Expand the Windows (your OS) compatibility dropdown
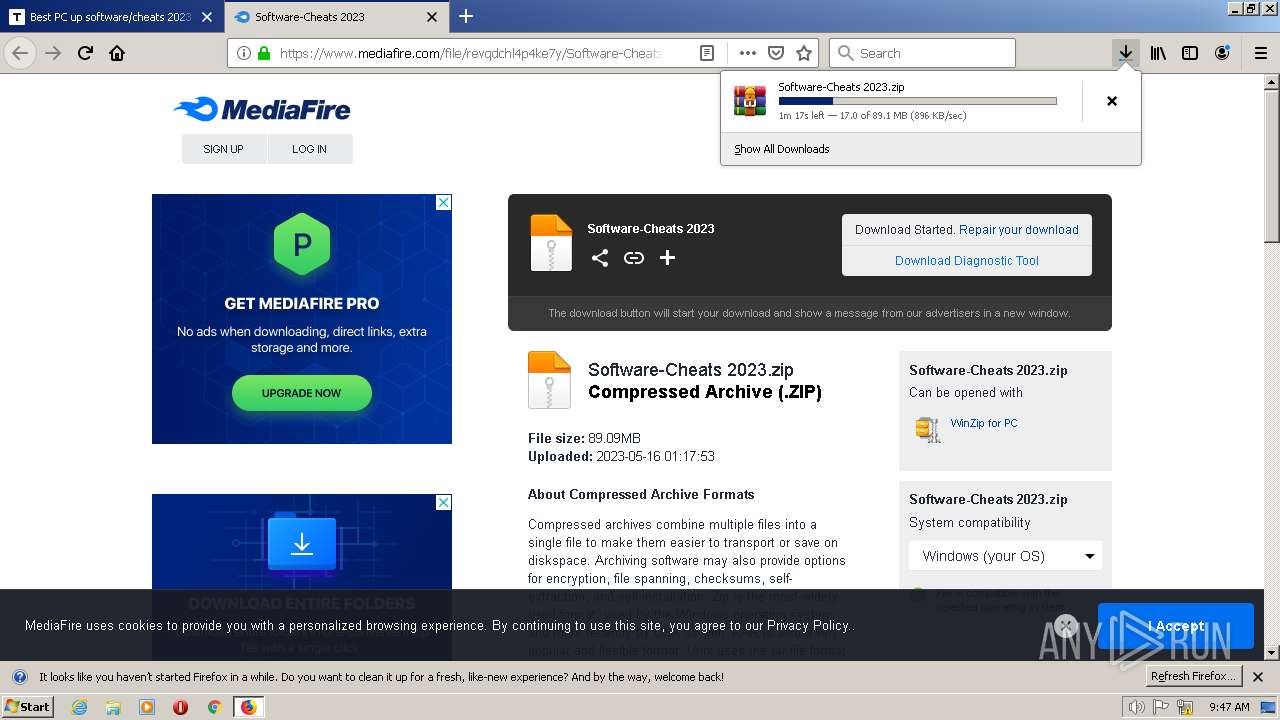Image resolution: width=1280 pixels, height=720 pixels. (x=1005, y=556)
